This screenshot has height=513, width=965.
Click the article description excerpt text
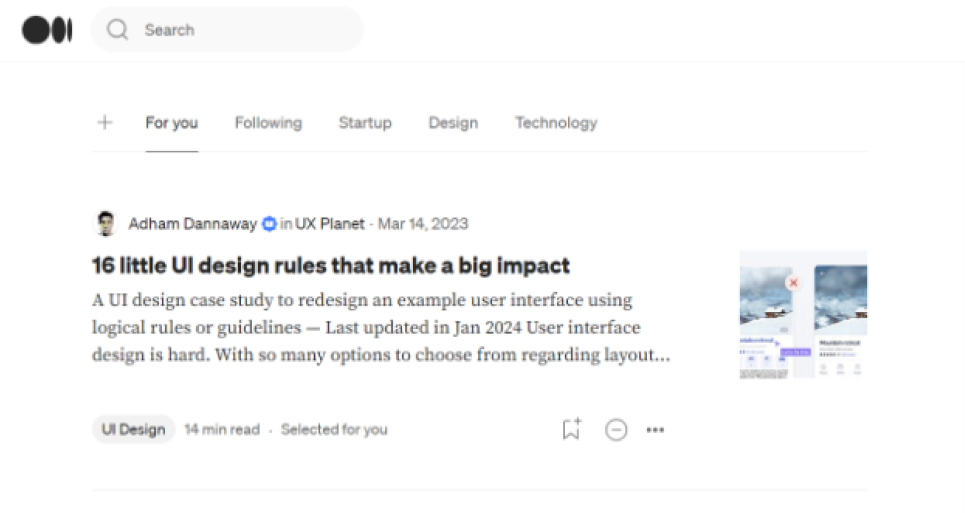[x=380, y=327]
